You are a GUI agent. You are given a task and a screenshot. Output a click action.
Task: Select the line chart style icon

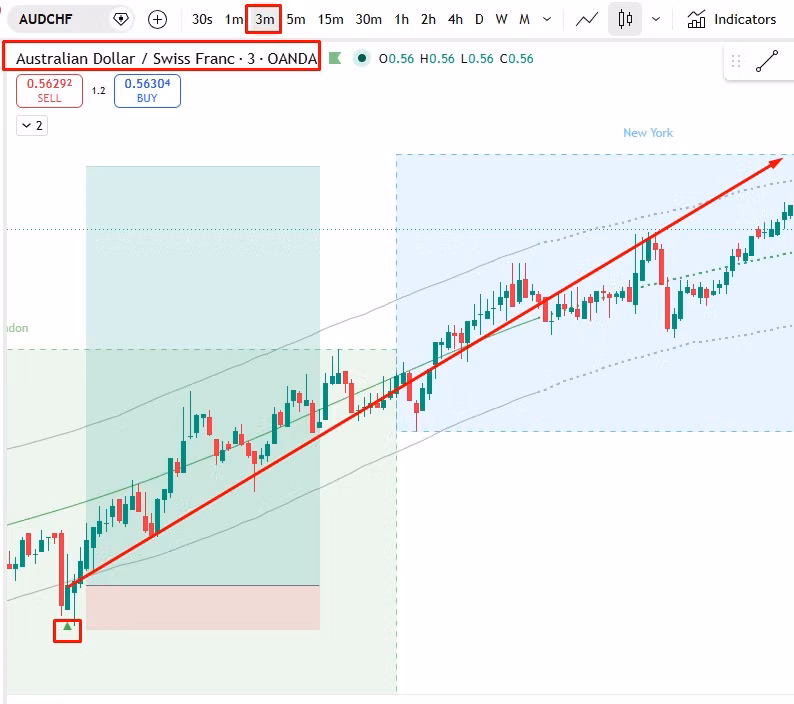pyautogui.click(x=587, y=19)
